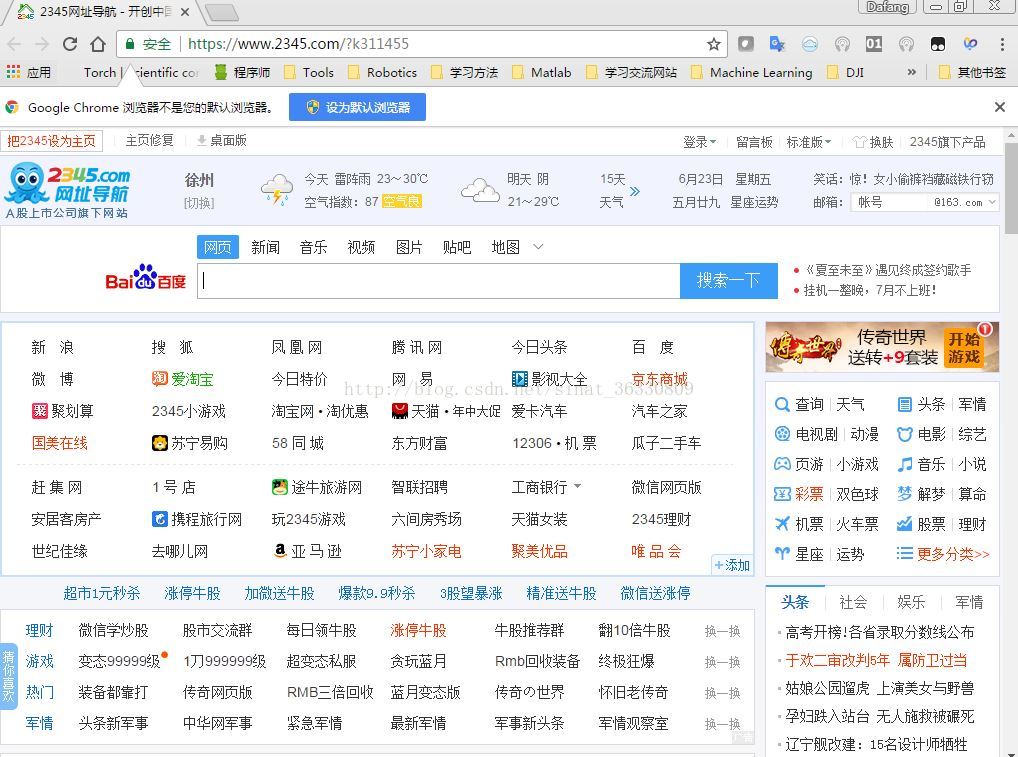
Task: Dismiss the default browser notification bar
Action: click(x=1000, y=107)
